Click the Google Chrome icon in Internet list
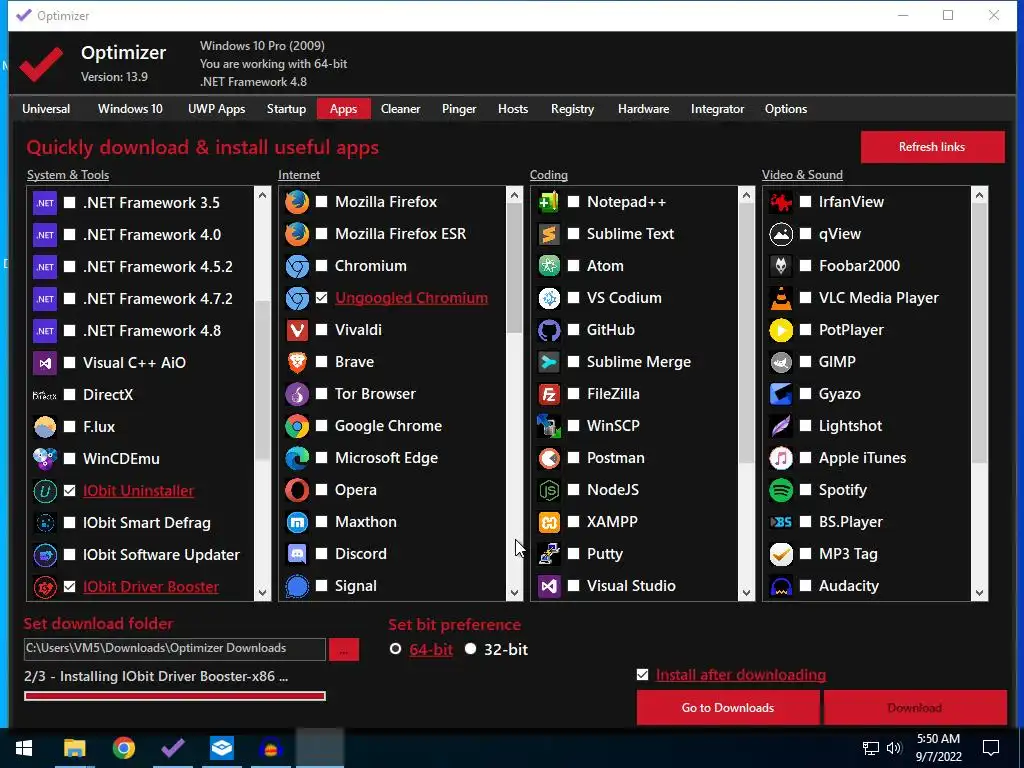 (x=296, y=426)
